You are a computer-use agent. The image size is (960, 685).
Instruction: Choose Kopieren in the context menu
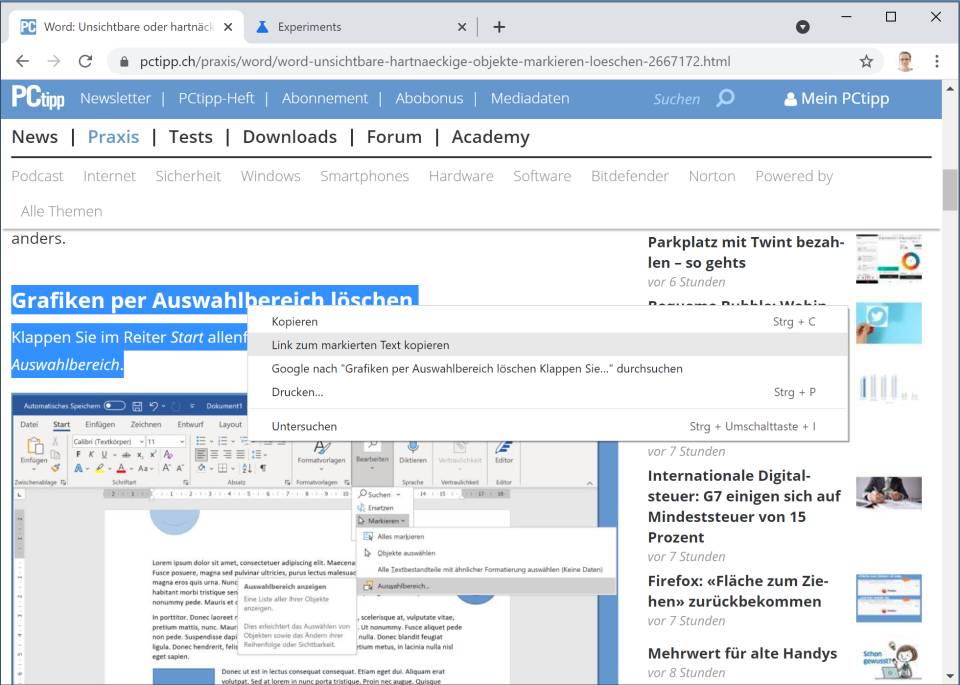(x=548, y=321)
